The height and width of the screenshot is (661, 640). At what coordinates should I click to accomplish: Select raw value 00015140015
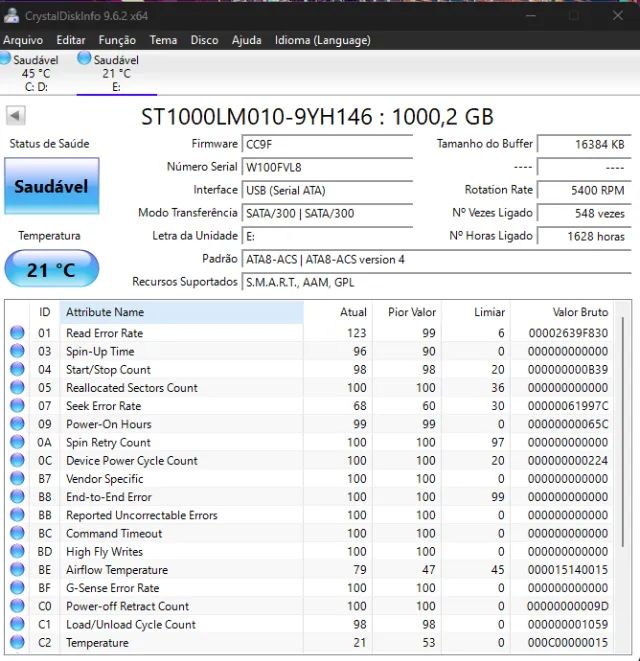point(568,570)
